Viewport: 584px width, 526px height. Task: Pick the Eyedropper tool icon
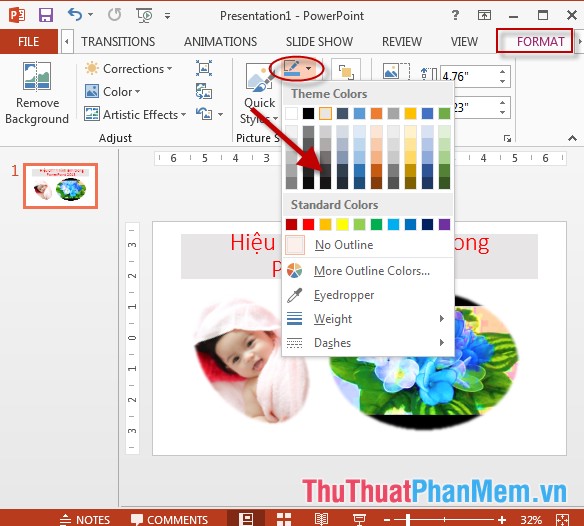coord(294,295)
